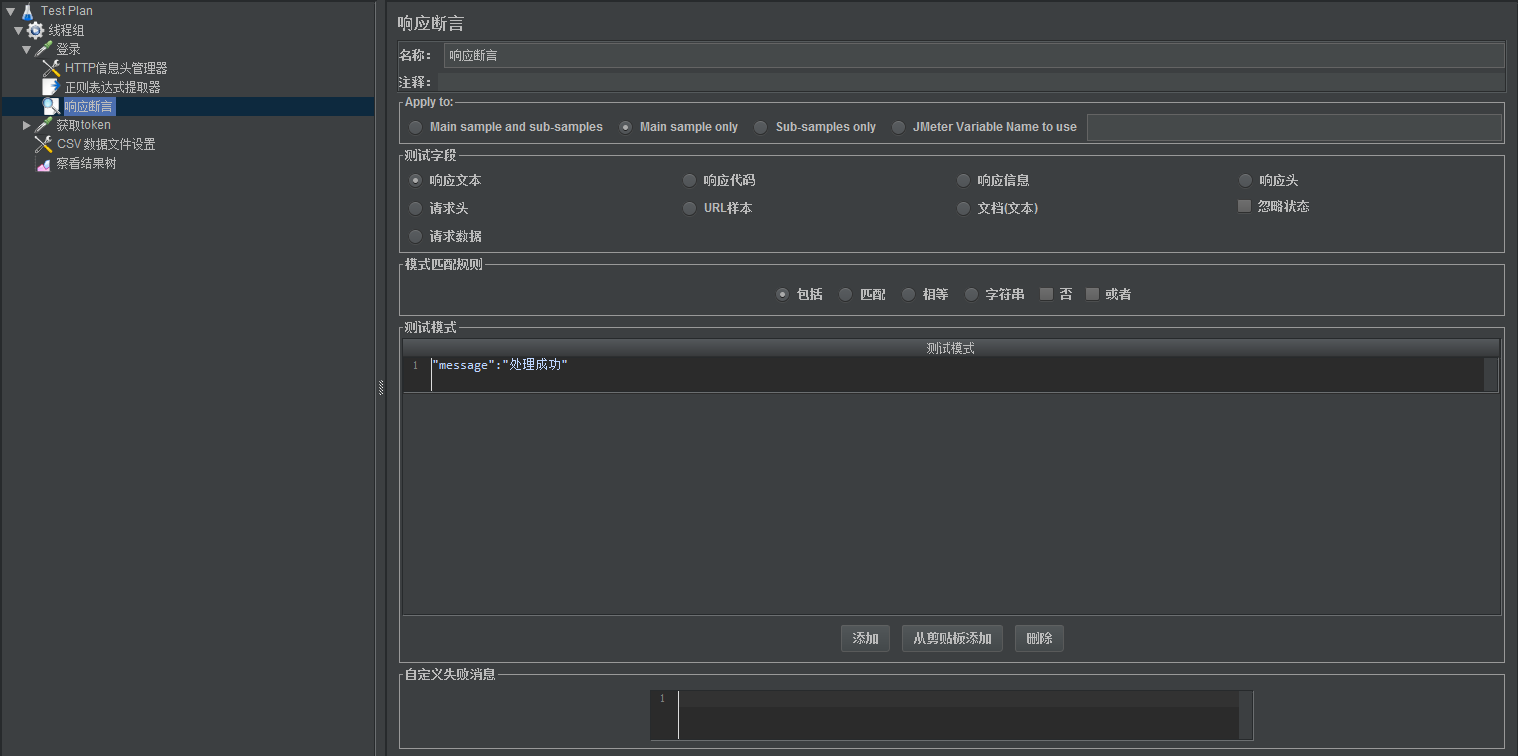Choose URL样本 as test field
The image size is (1518, 756).
[x=717, y=208]
